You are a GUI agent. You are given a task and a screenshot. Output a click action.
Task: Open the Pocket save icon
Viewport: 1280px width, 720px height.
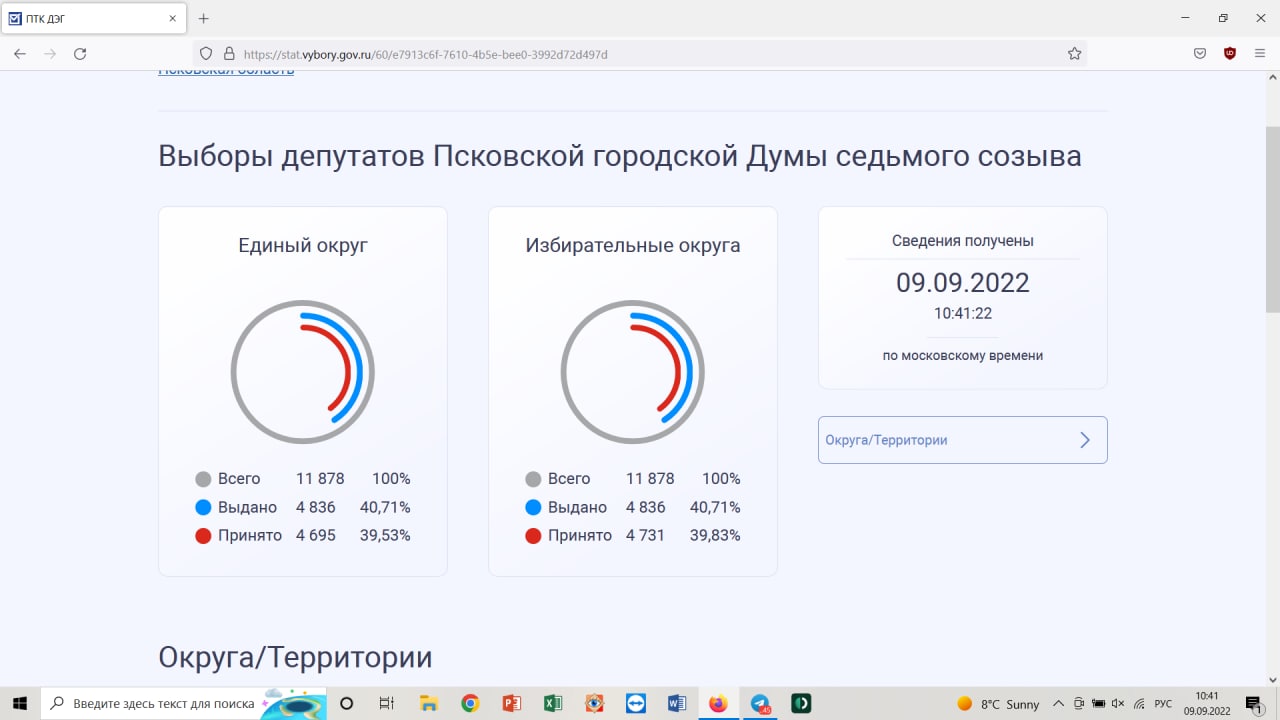pos(1200,54)
